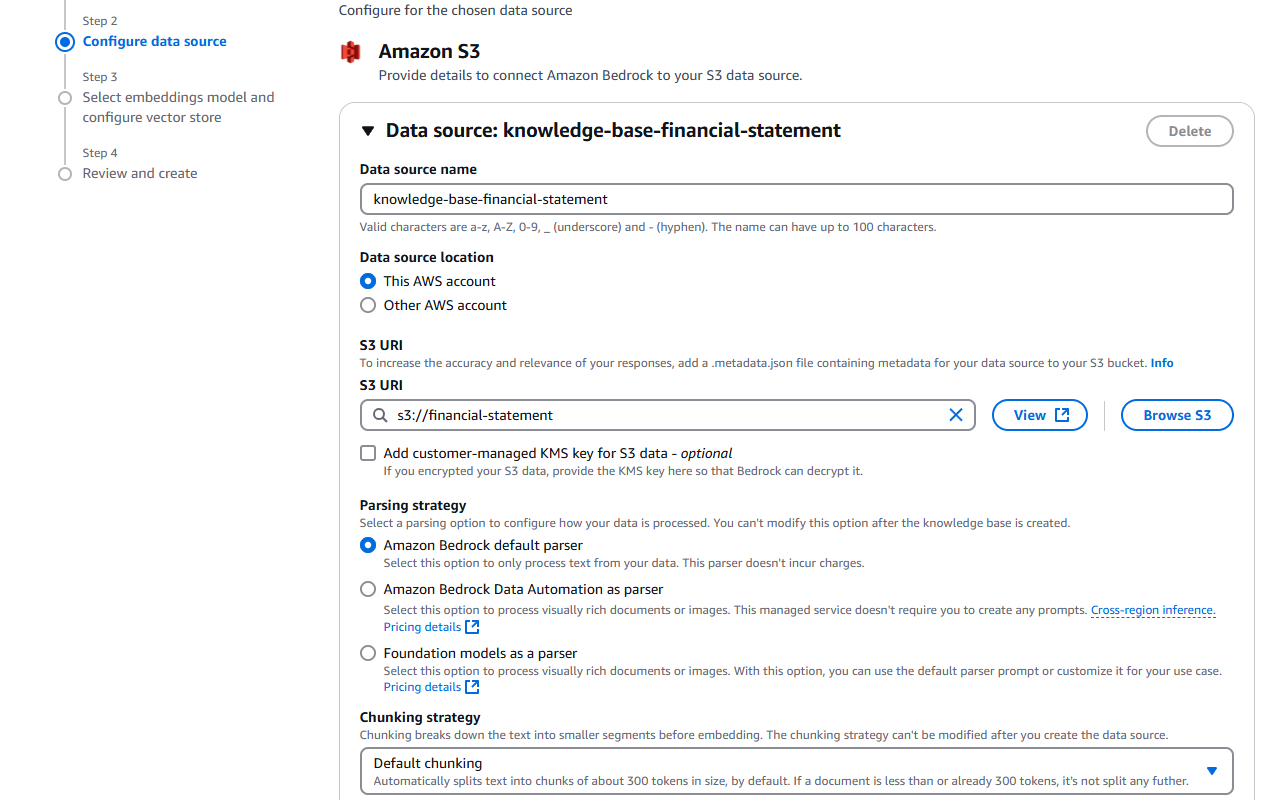The image size is (1279, 800).
Task: Click the chunking dropdown arrow
Action: click(1212, 771)
